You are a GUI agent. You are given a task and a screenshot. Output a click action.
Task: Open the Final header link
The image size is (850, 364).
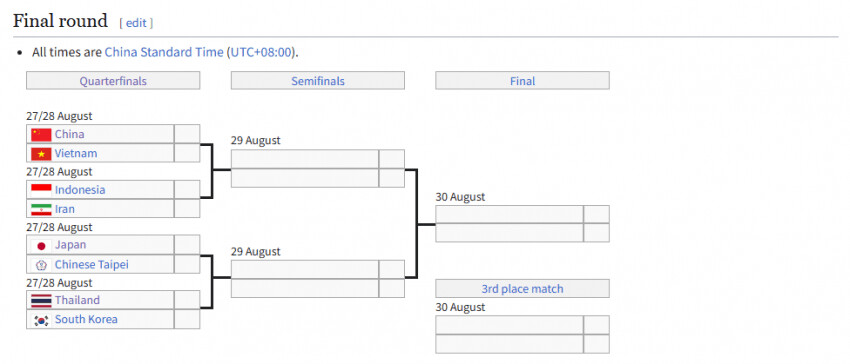coord(522,81)
